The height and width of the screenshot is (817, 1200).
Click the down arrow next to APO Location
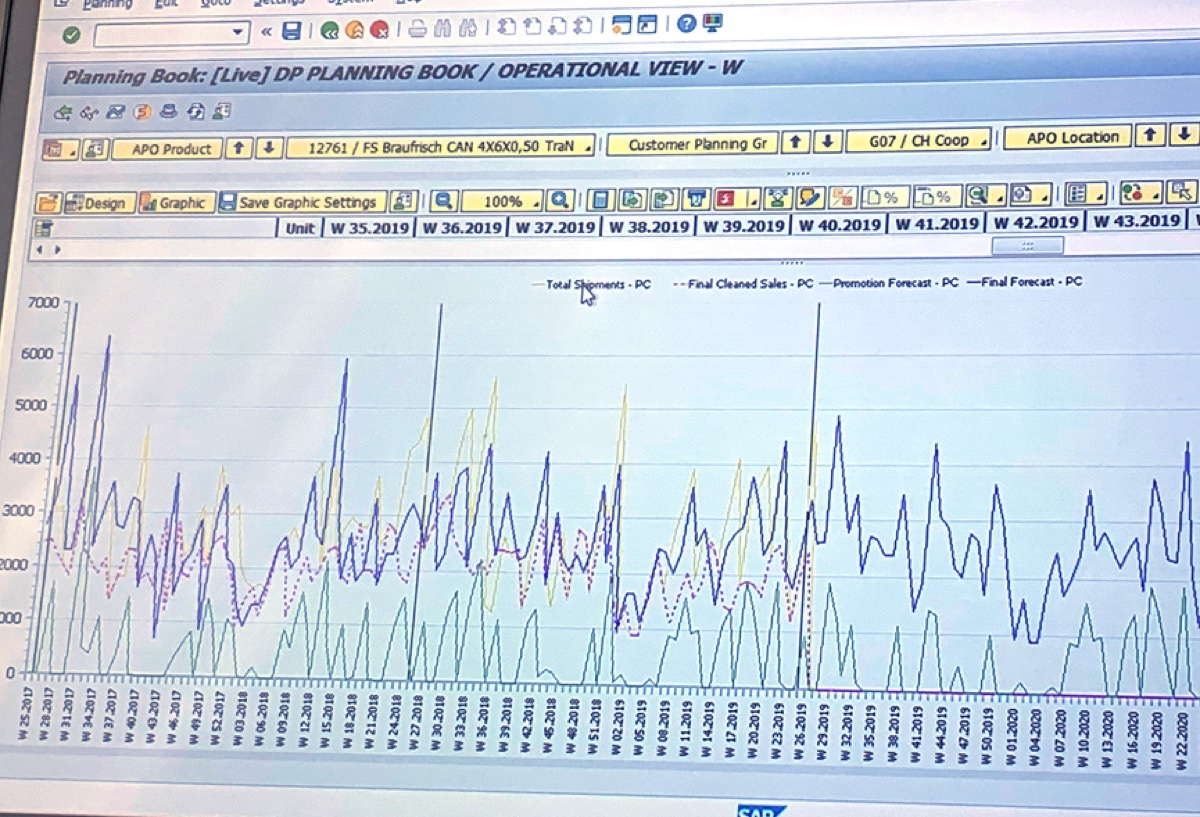[x=1184, y=134]
